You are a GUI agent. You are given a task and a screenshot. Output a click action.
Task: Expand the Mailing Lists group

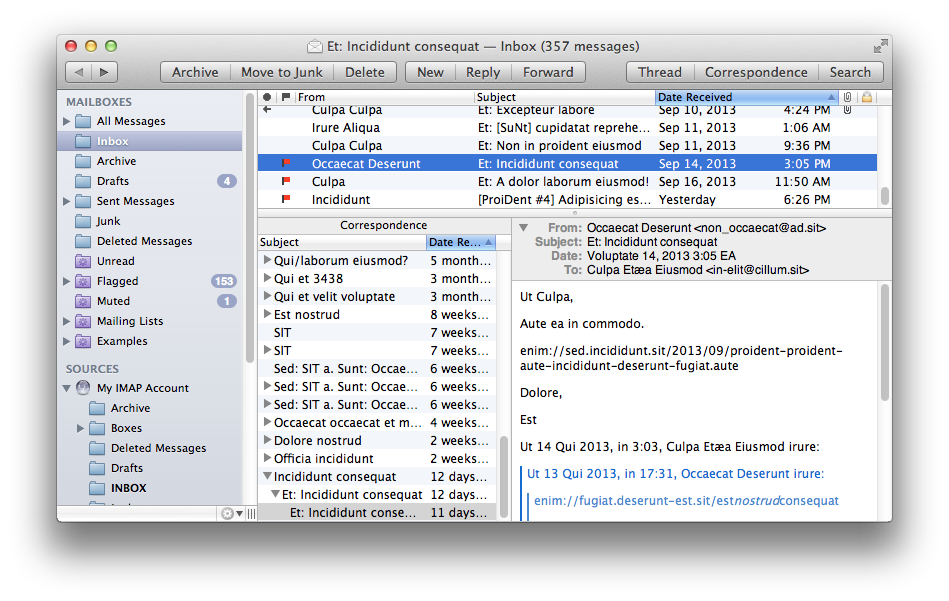[67, 321]
